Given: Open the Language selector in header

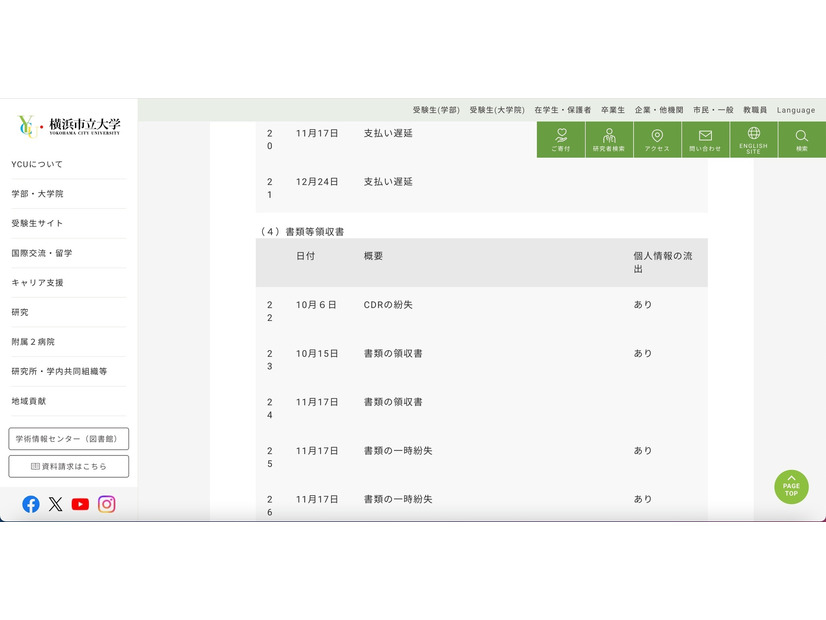Looking at the screenshot, I should [x=796, y=110].
